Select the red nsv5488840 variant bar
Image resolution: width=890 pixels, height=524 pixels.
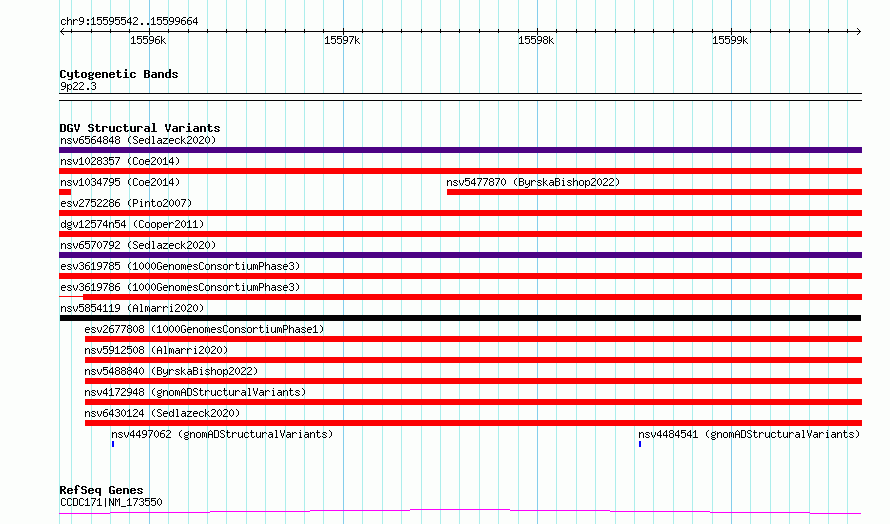point(473,381)
